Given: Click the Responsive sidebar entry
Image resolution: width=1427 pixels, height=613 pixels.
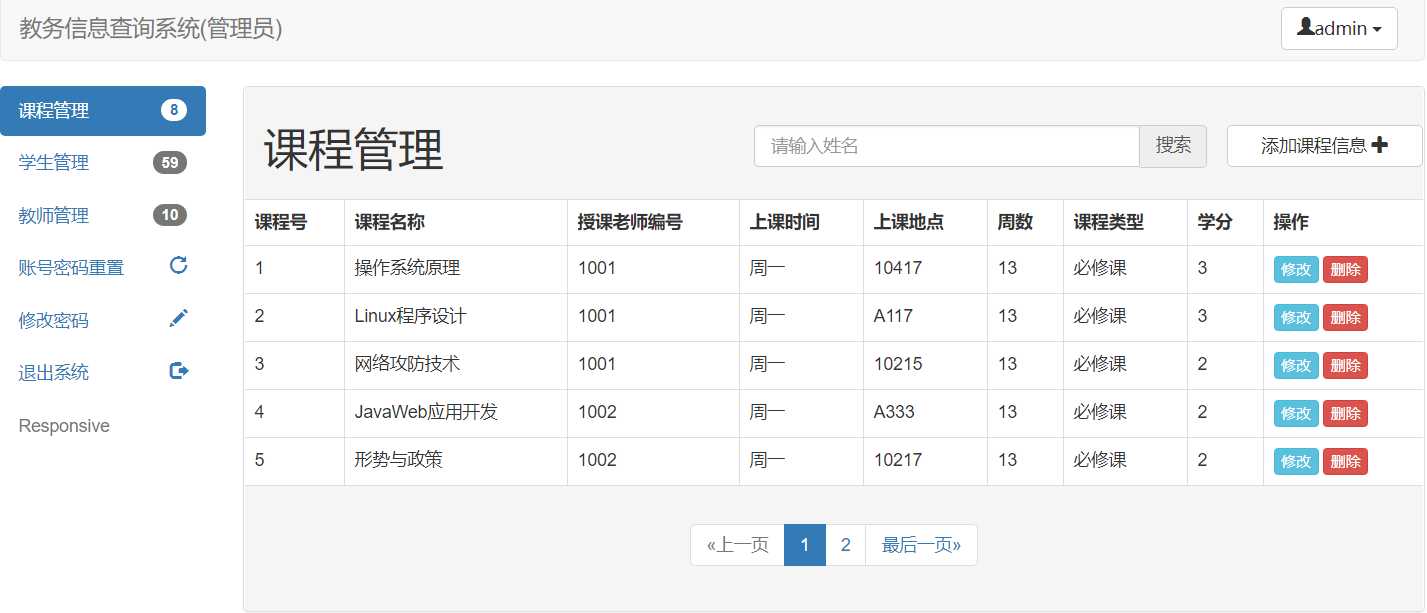Looking at the screenshot, I should pos(63,425).
